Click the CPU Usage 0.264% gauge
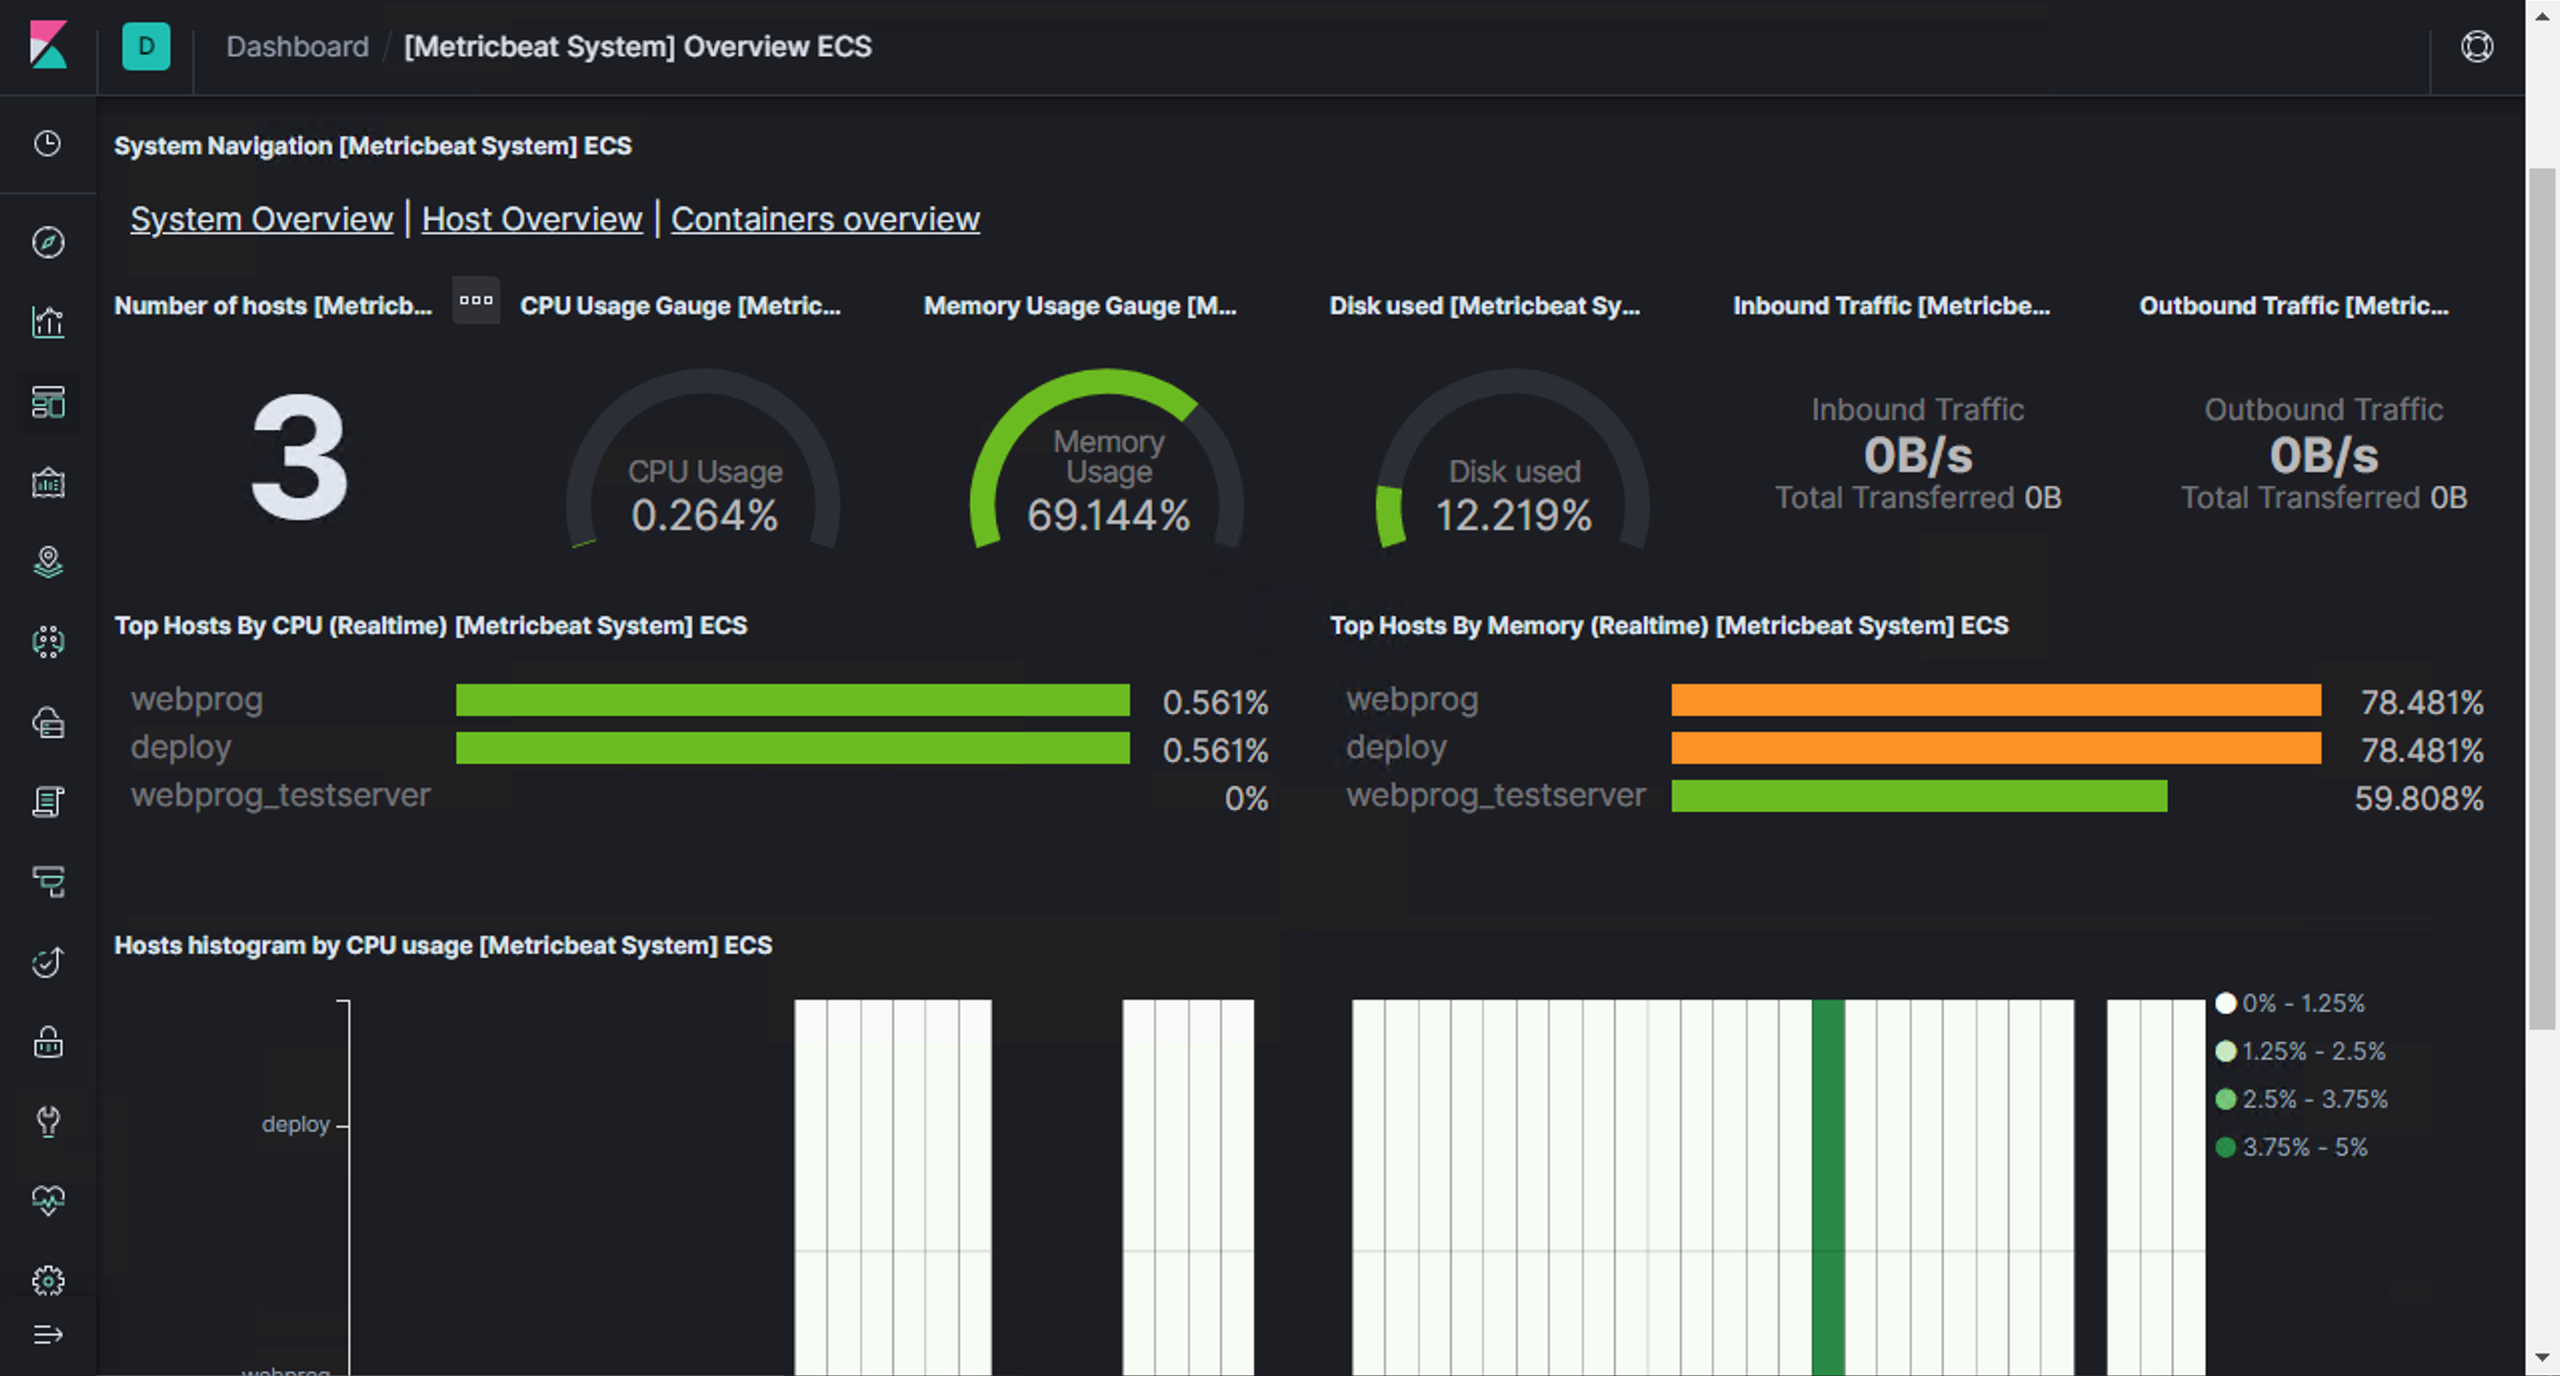2560x1376 pixels. point(704,461)
